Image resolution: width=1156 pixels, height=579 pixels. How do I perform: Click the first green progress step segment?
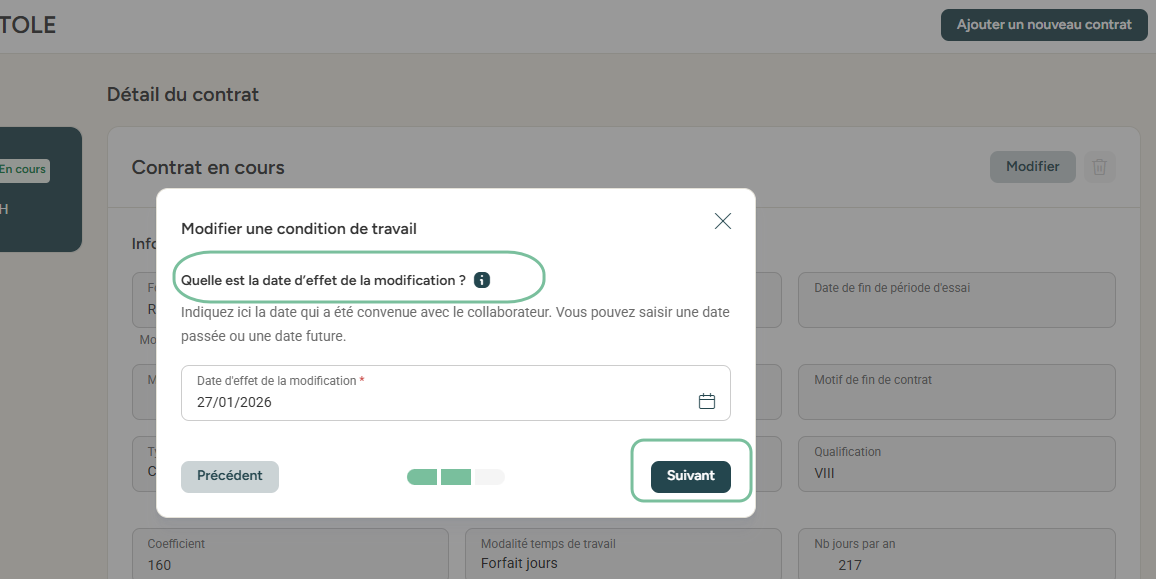(422, 477)
